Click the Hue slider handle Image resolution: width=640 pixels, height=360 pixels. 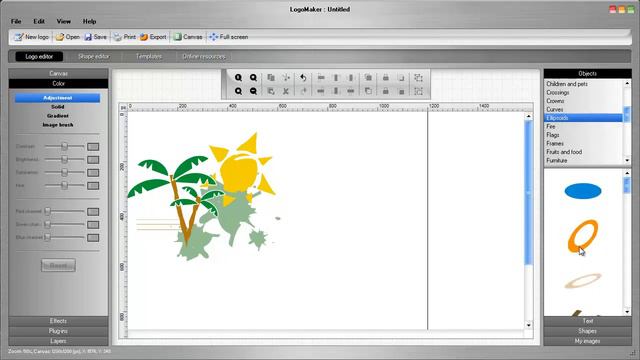point(64,185)
